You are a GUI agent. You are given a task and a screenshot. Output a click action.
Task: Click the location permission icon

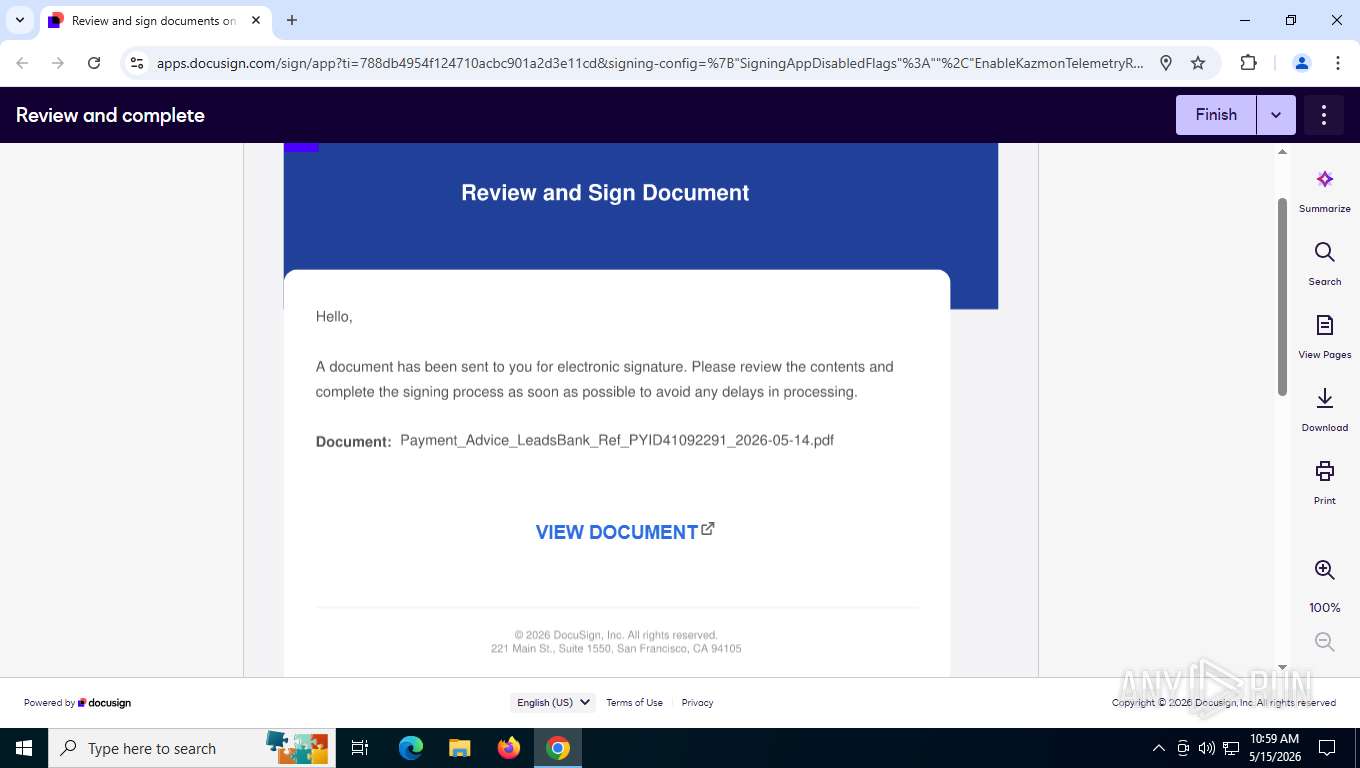[x=1166, y=63]
